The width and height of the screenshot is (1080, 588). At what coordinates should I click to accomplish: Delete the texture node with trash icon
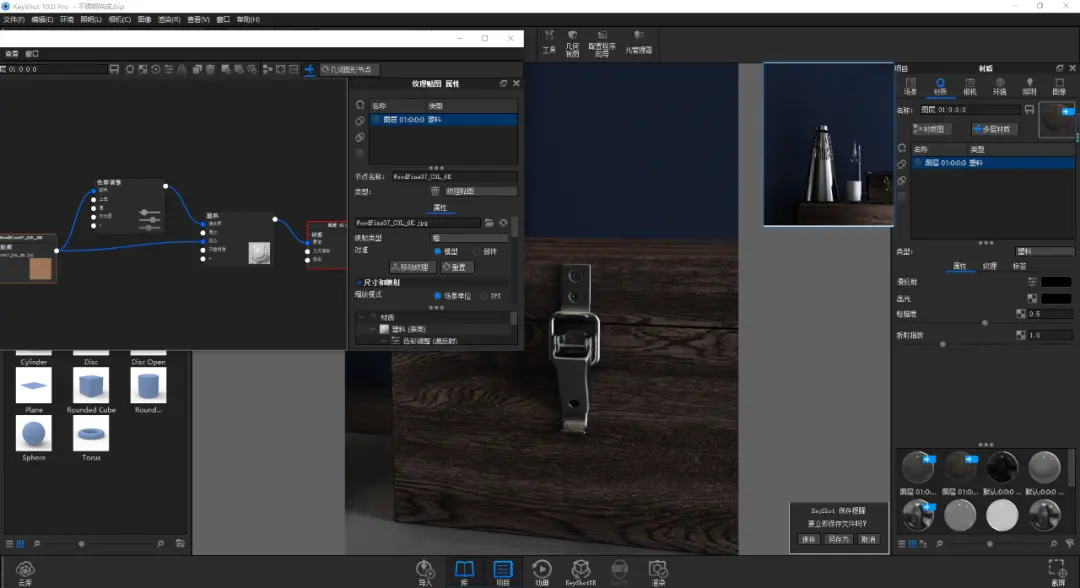click(435, 190)
